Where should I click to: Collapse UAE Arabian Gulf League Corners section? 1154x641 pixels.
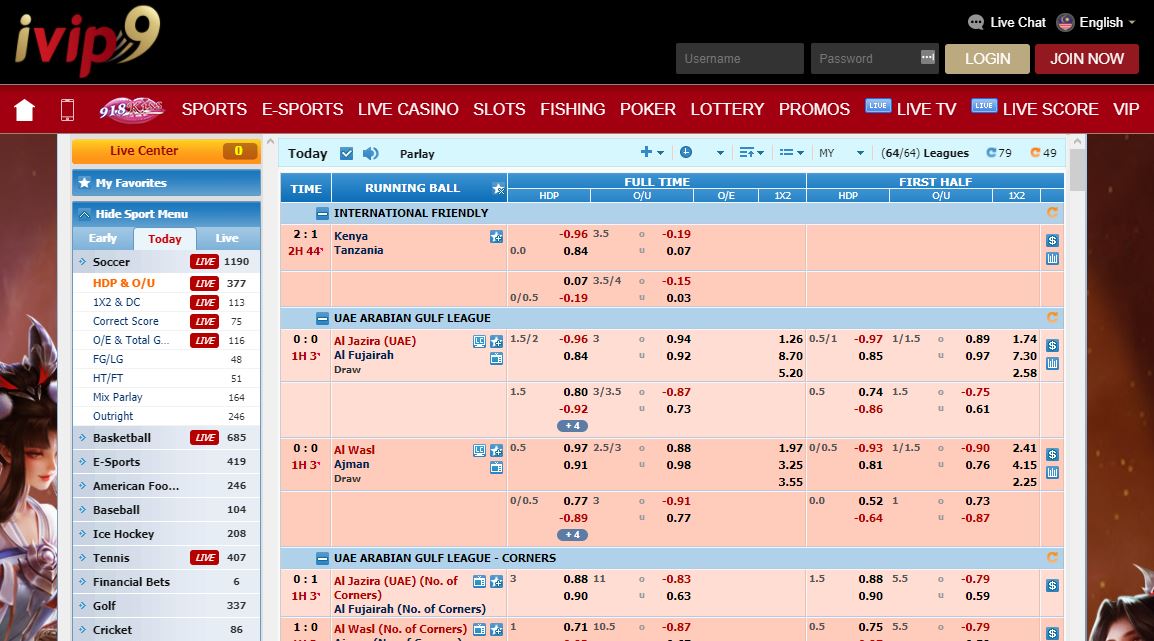(x=322, y=558)
